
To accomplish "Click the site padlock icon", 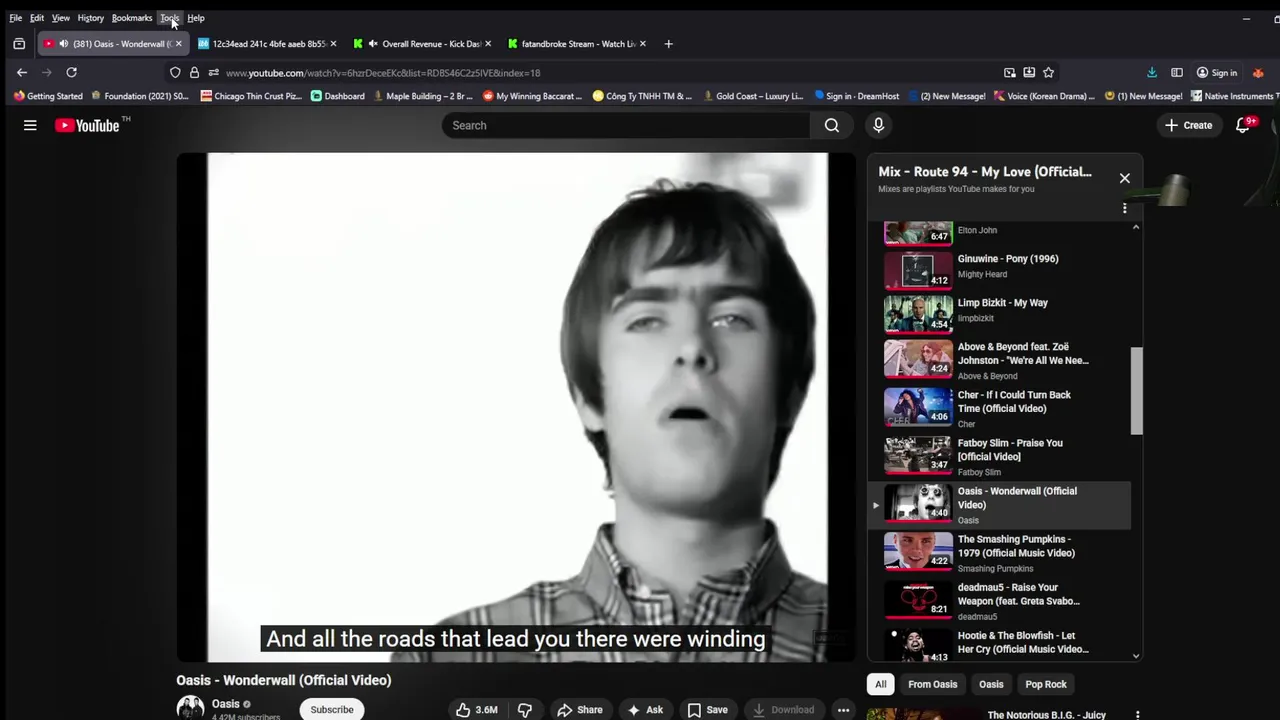I will click(x=194, y=72).
